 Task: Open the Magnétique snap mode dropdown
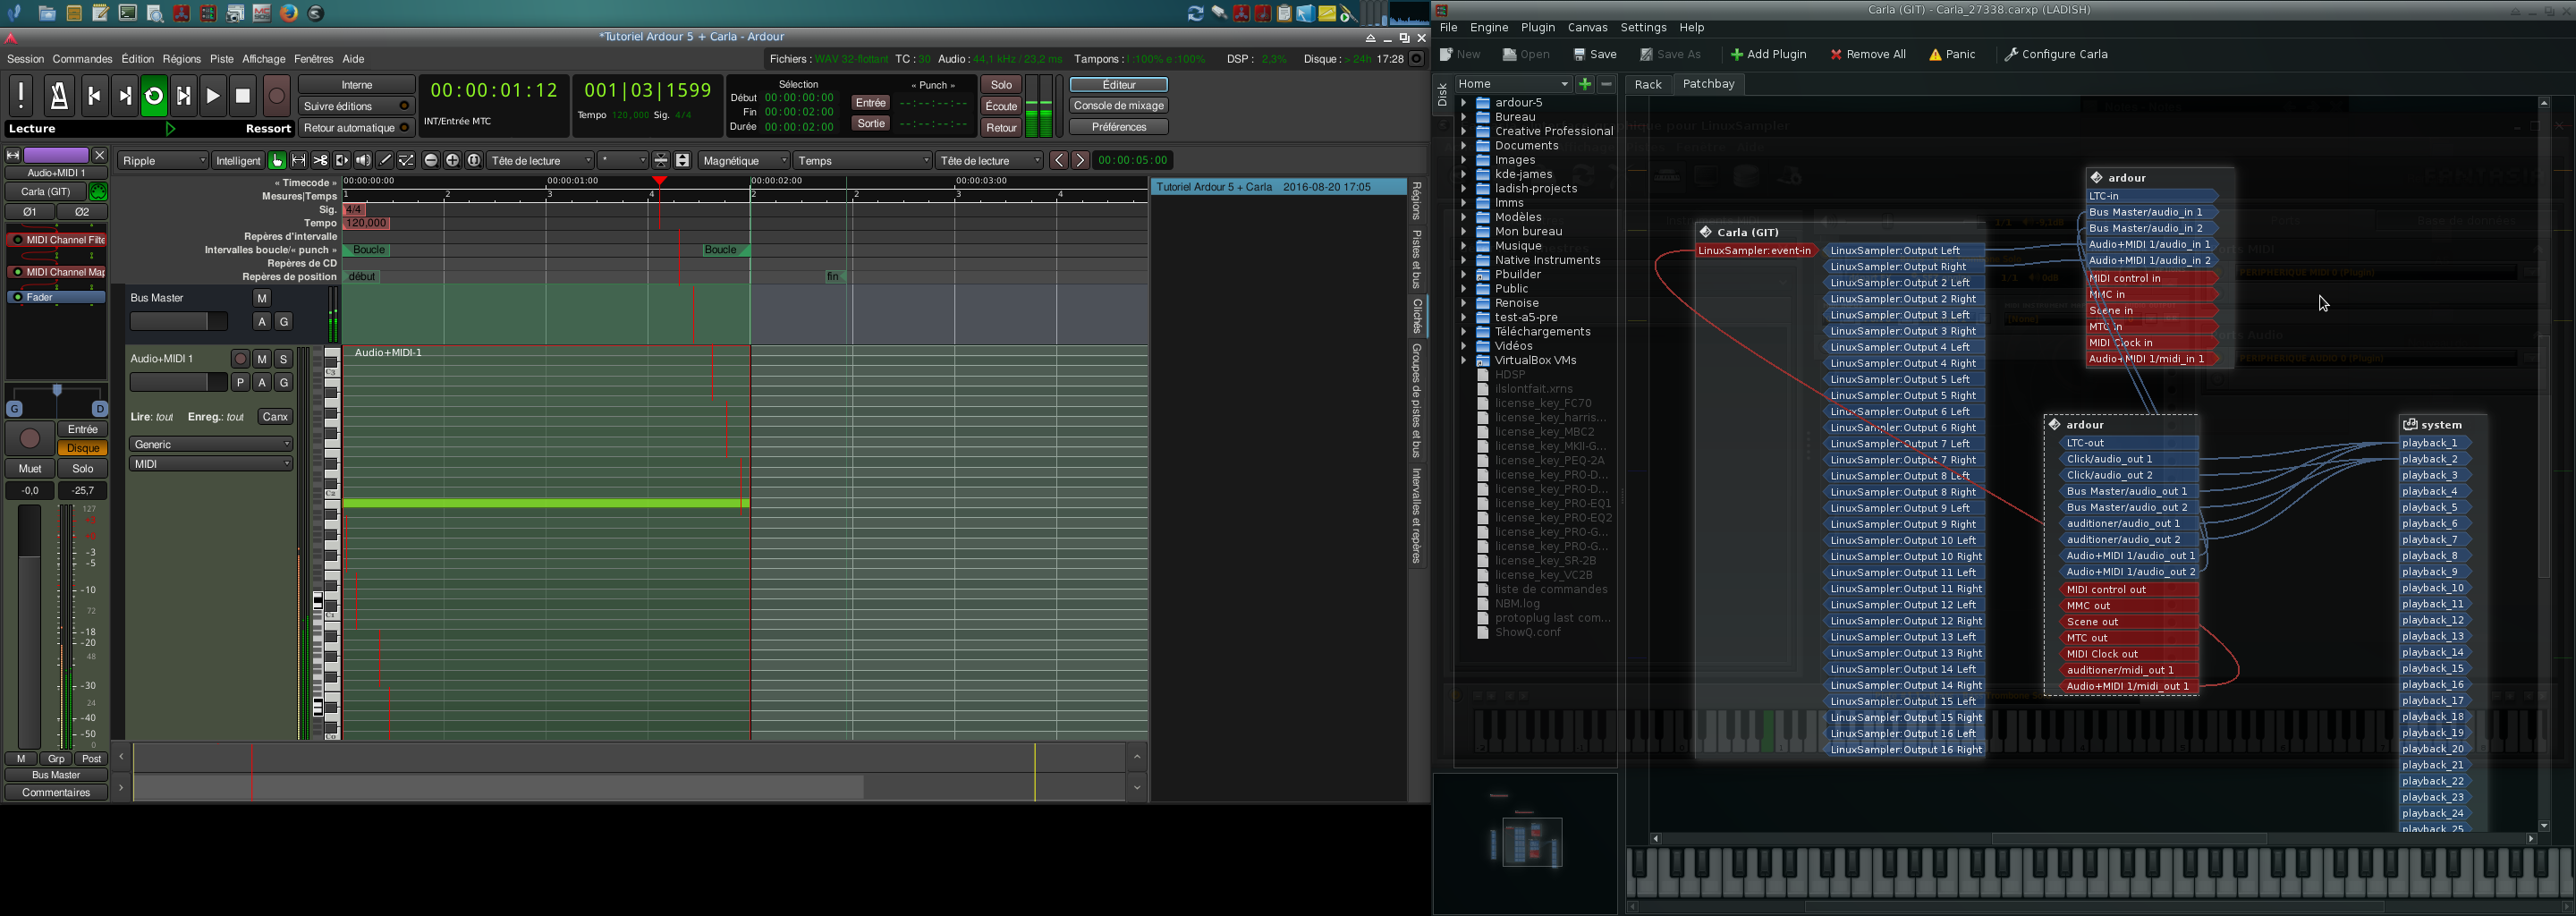[x=745, y=161]
